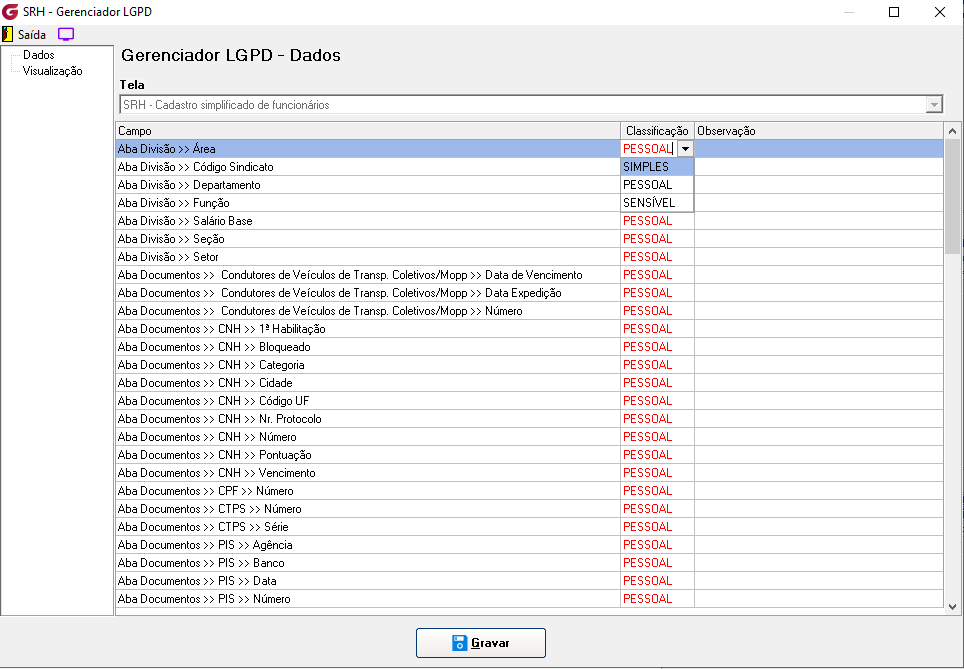Choose PESSOAL from the open classification list
This screenshot has width=964, height=669.
657,184
